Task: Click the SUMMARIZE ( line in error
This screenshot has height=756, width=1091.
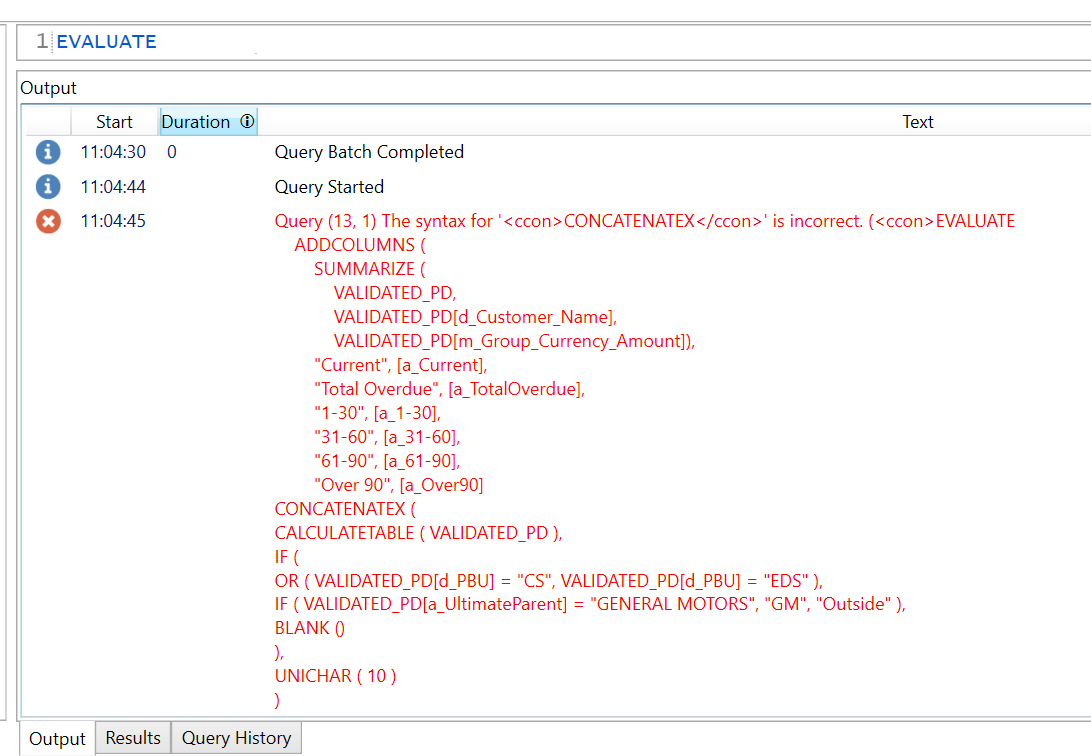Action: point(369,268)
